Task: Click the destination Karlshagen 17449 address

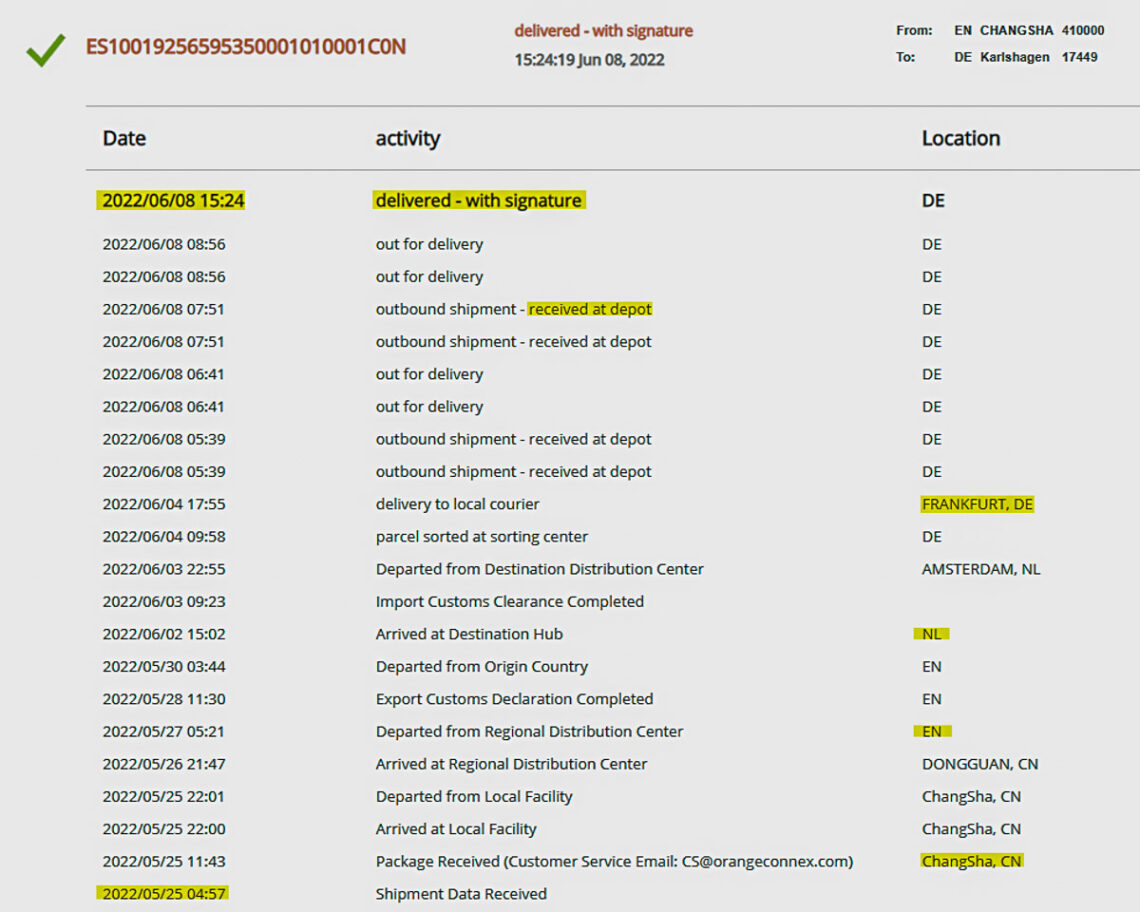Action: pyautogui.click(x=1038, y=58)
